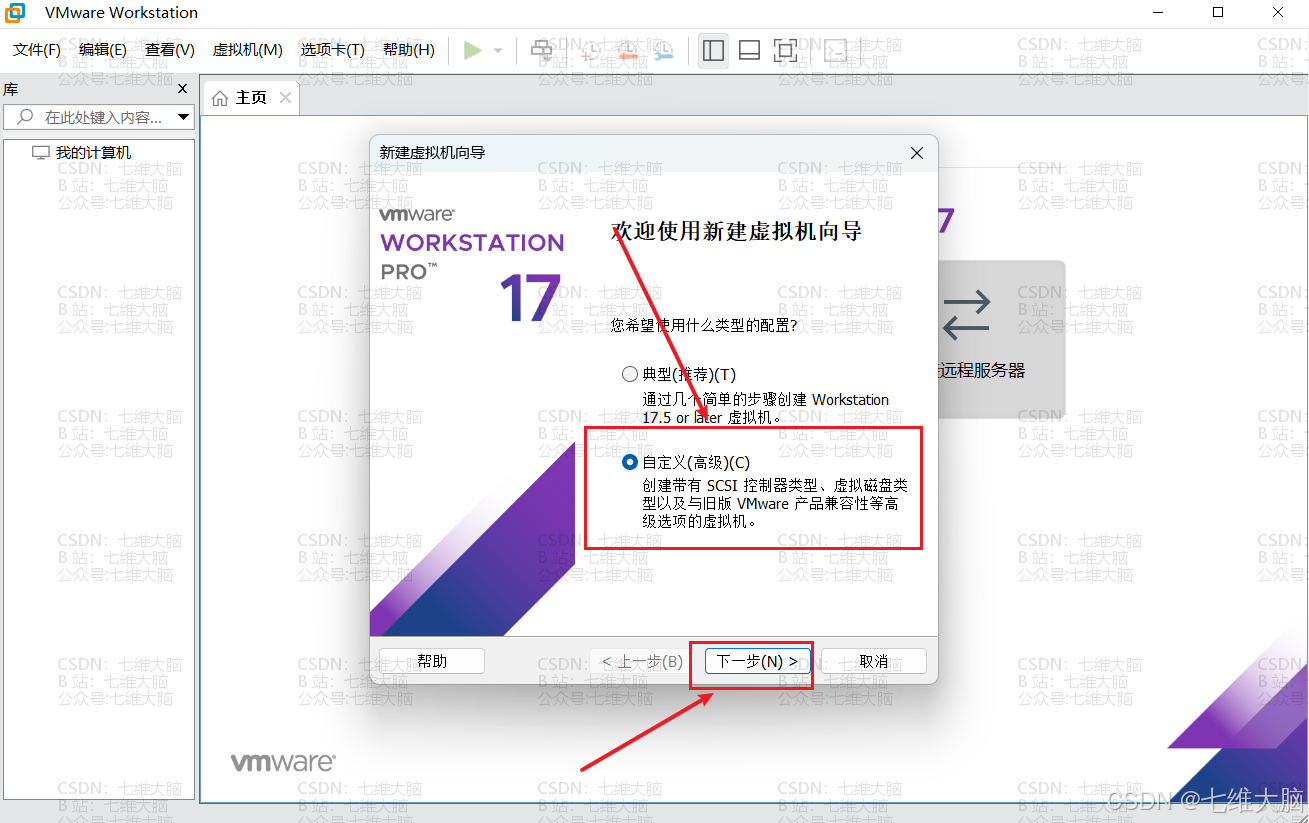Open the 文件(F) menu

(37, 50)
